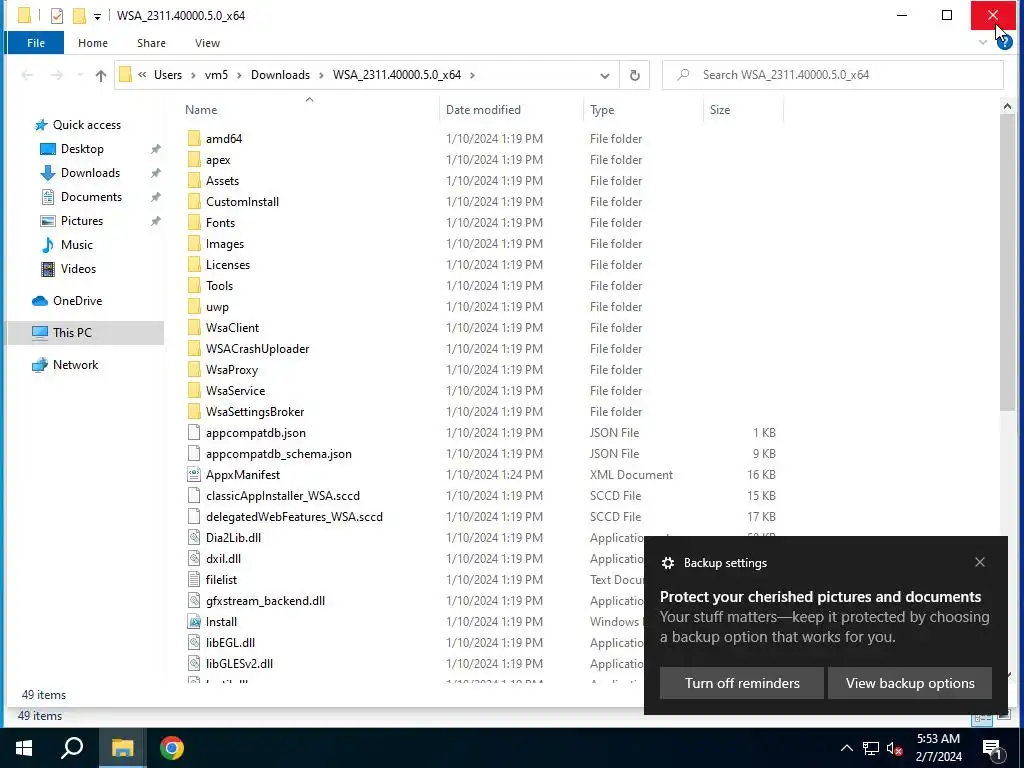Select the appcompatdb.json file icon

(x=194, y=432)
